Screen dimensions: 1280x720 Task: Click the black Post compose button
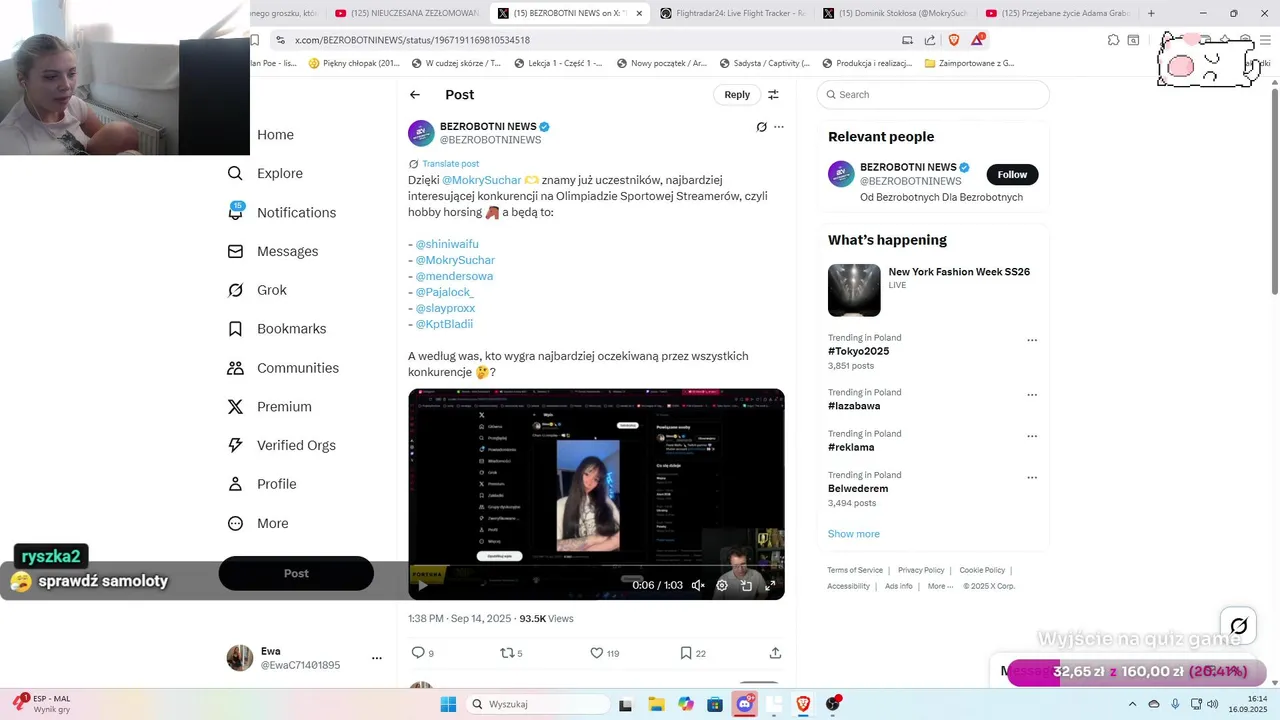click(296, 573)
